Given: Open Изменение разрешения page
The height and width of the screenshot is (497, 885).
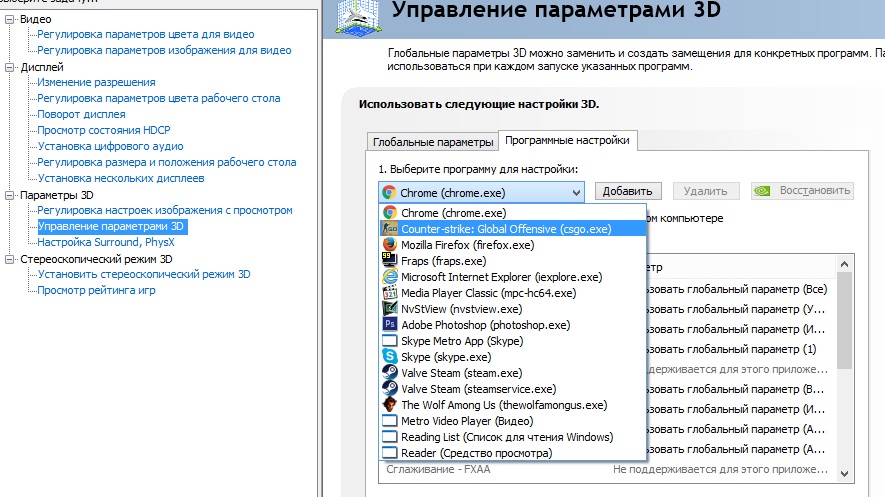Looking at the screenshot, I should pos(96,82).
